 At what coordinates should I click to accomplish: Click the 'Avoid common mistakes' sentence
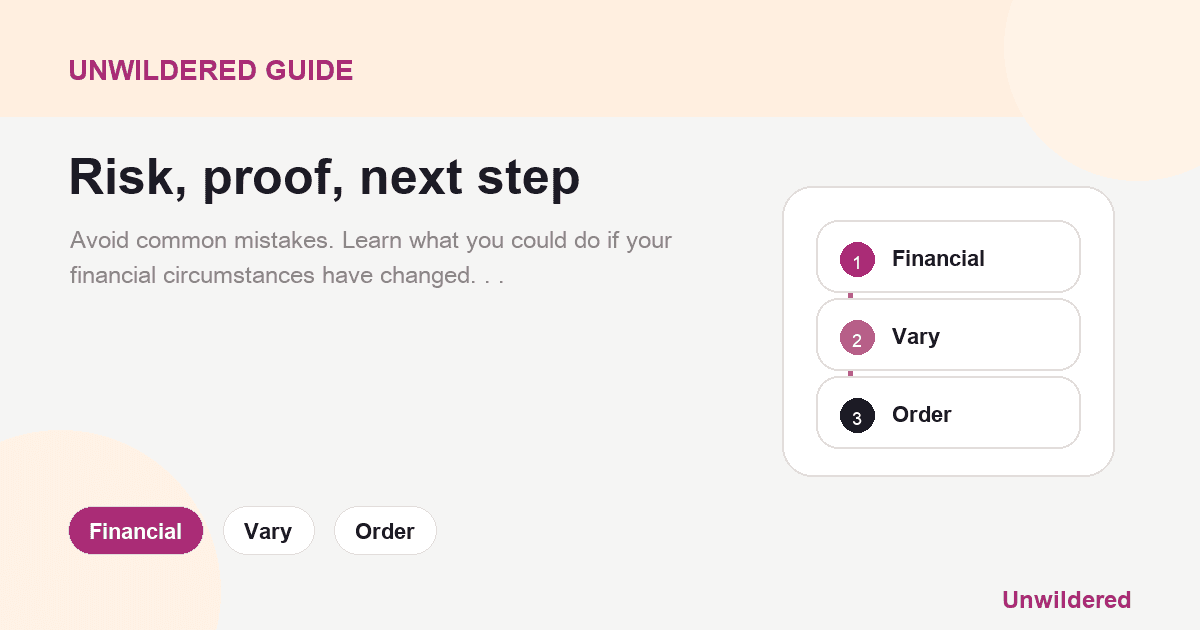(202, 241)
